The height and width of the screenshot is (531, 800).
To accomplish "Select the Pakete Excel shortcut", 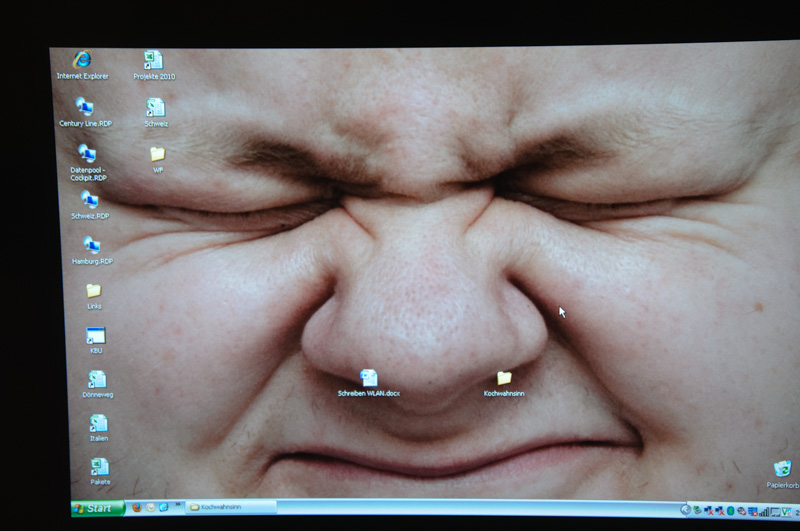I will point(100,467).
